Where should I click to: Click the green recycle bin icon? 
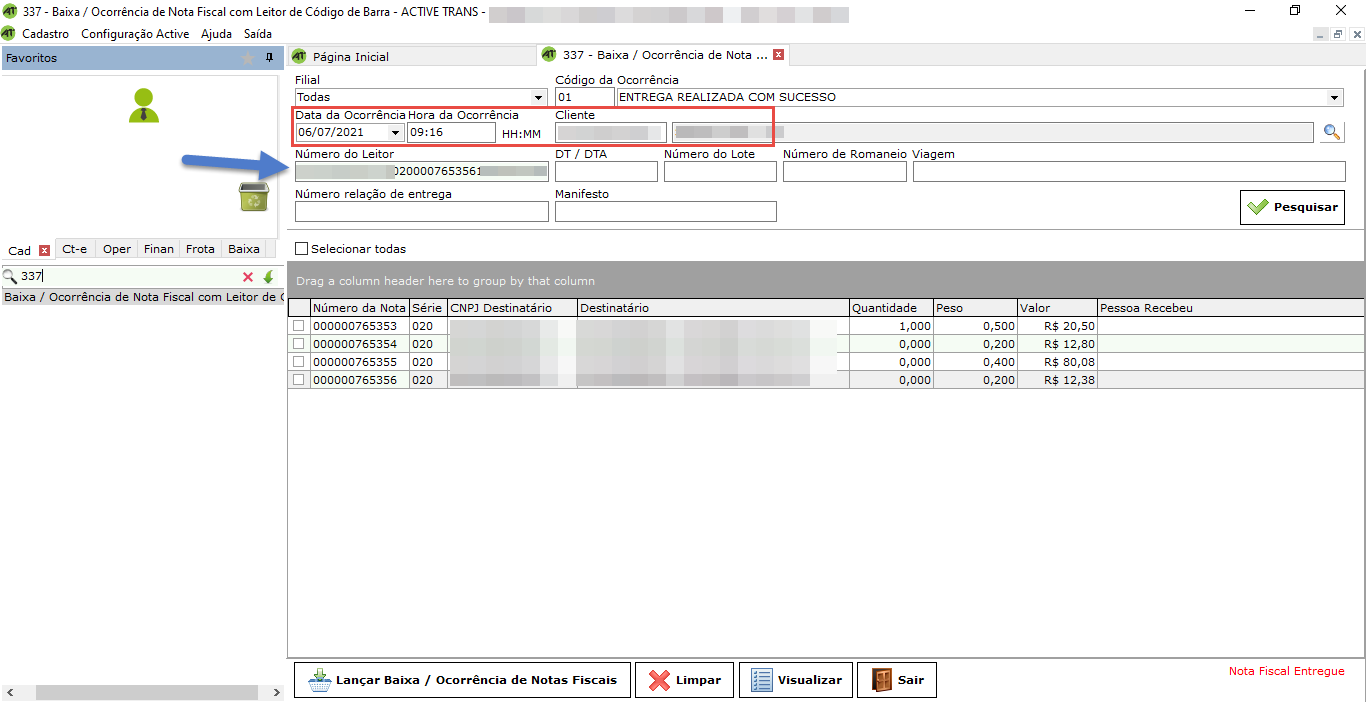point(254,196)
